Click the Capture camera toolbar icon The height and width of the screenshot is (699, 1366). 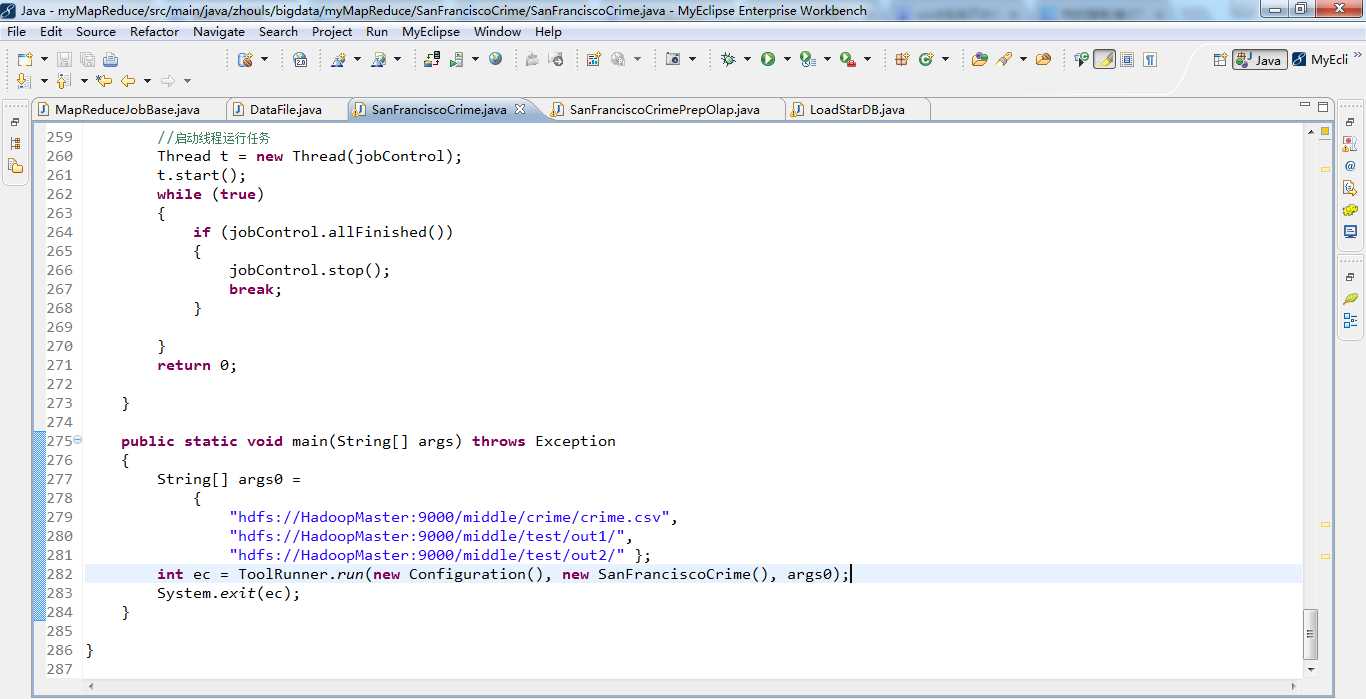pyautogui.click(x=674, y=59)
